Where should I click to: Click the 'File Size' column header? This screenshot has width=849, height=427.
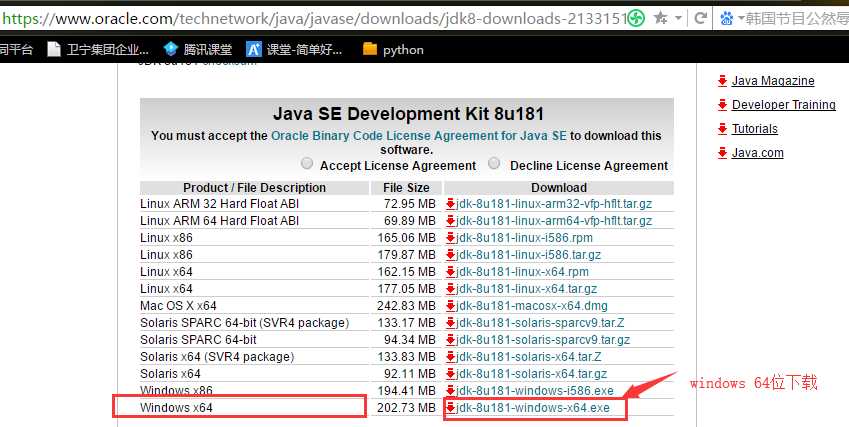(406, 188)
